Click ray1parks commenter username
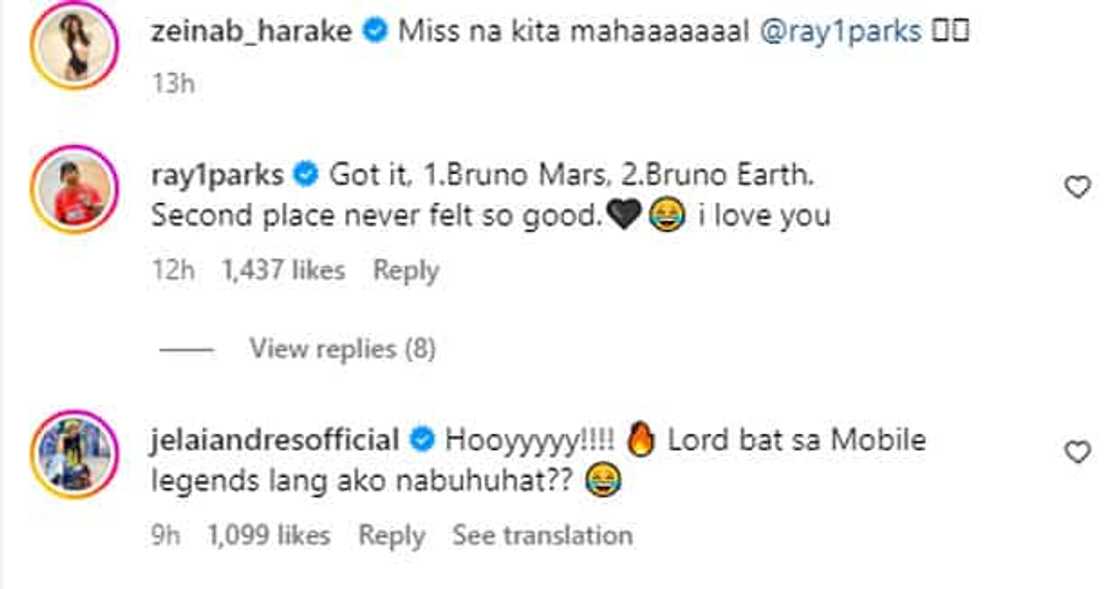The height and width of the screenshot is (589, 1120). [214, 177]
